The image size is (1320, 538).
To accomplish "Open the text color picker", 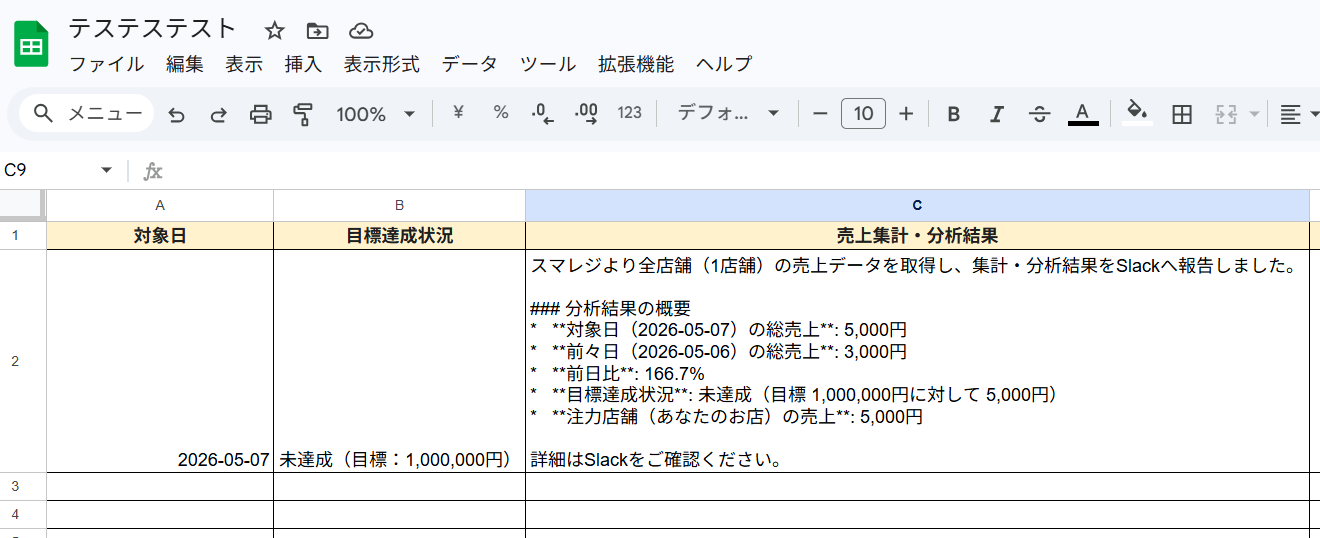I will point(1083,114).
